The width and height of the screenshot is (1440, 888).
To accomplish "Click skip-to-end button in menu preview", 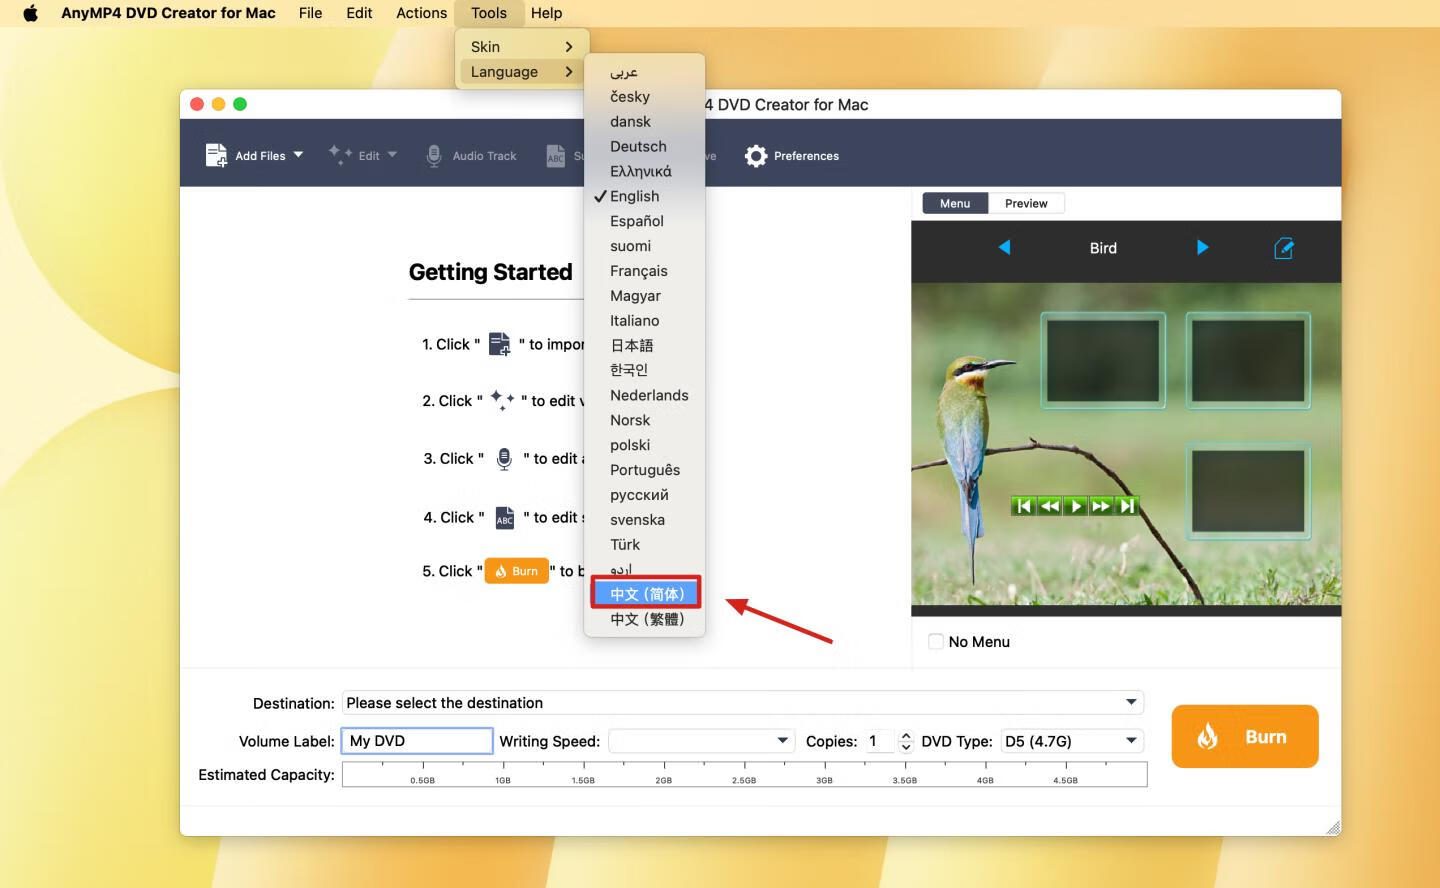I will pos(1127,506).
